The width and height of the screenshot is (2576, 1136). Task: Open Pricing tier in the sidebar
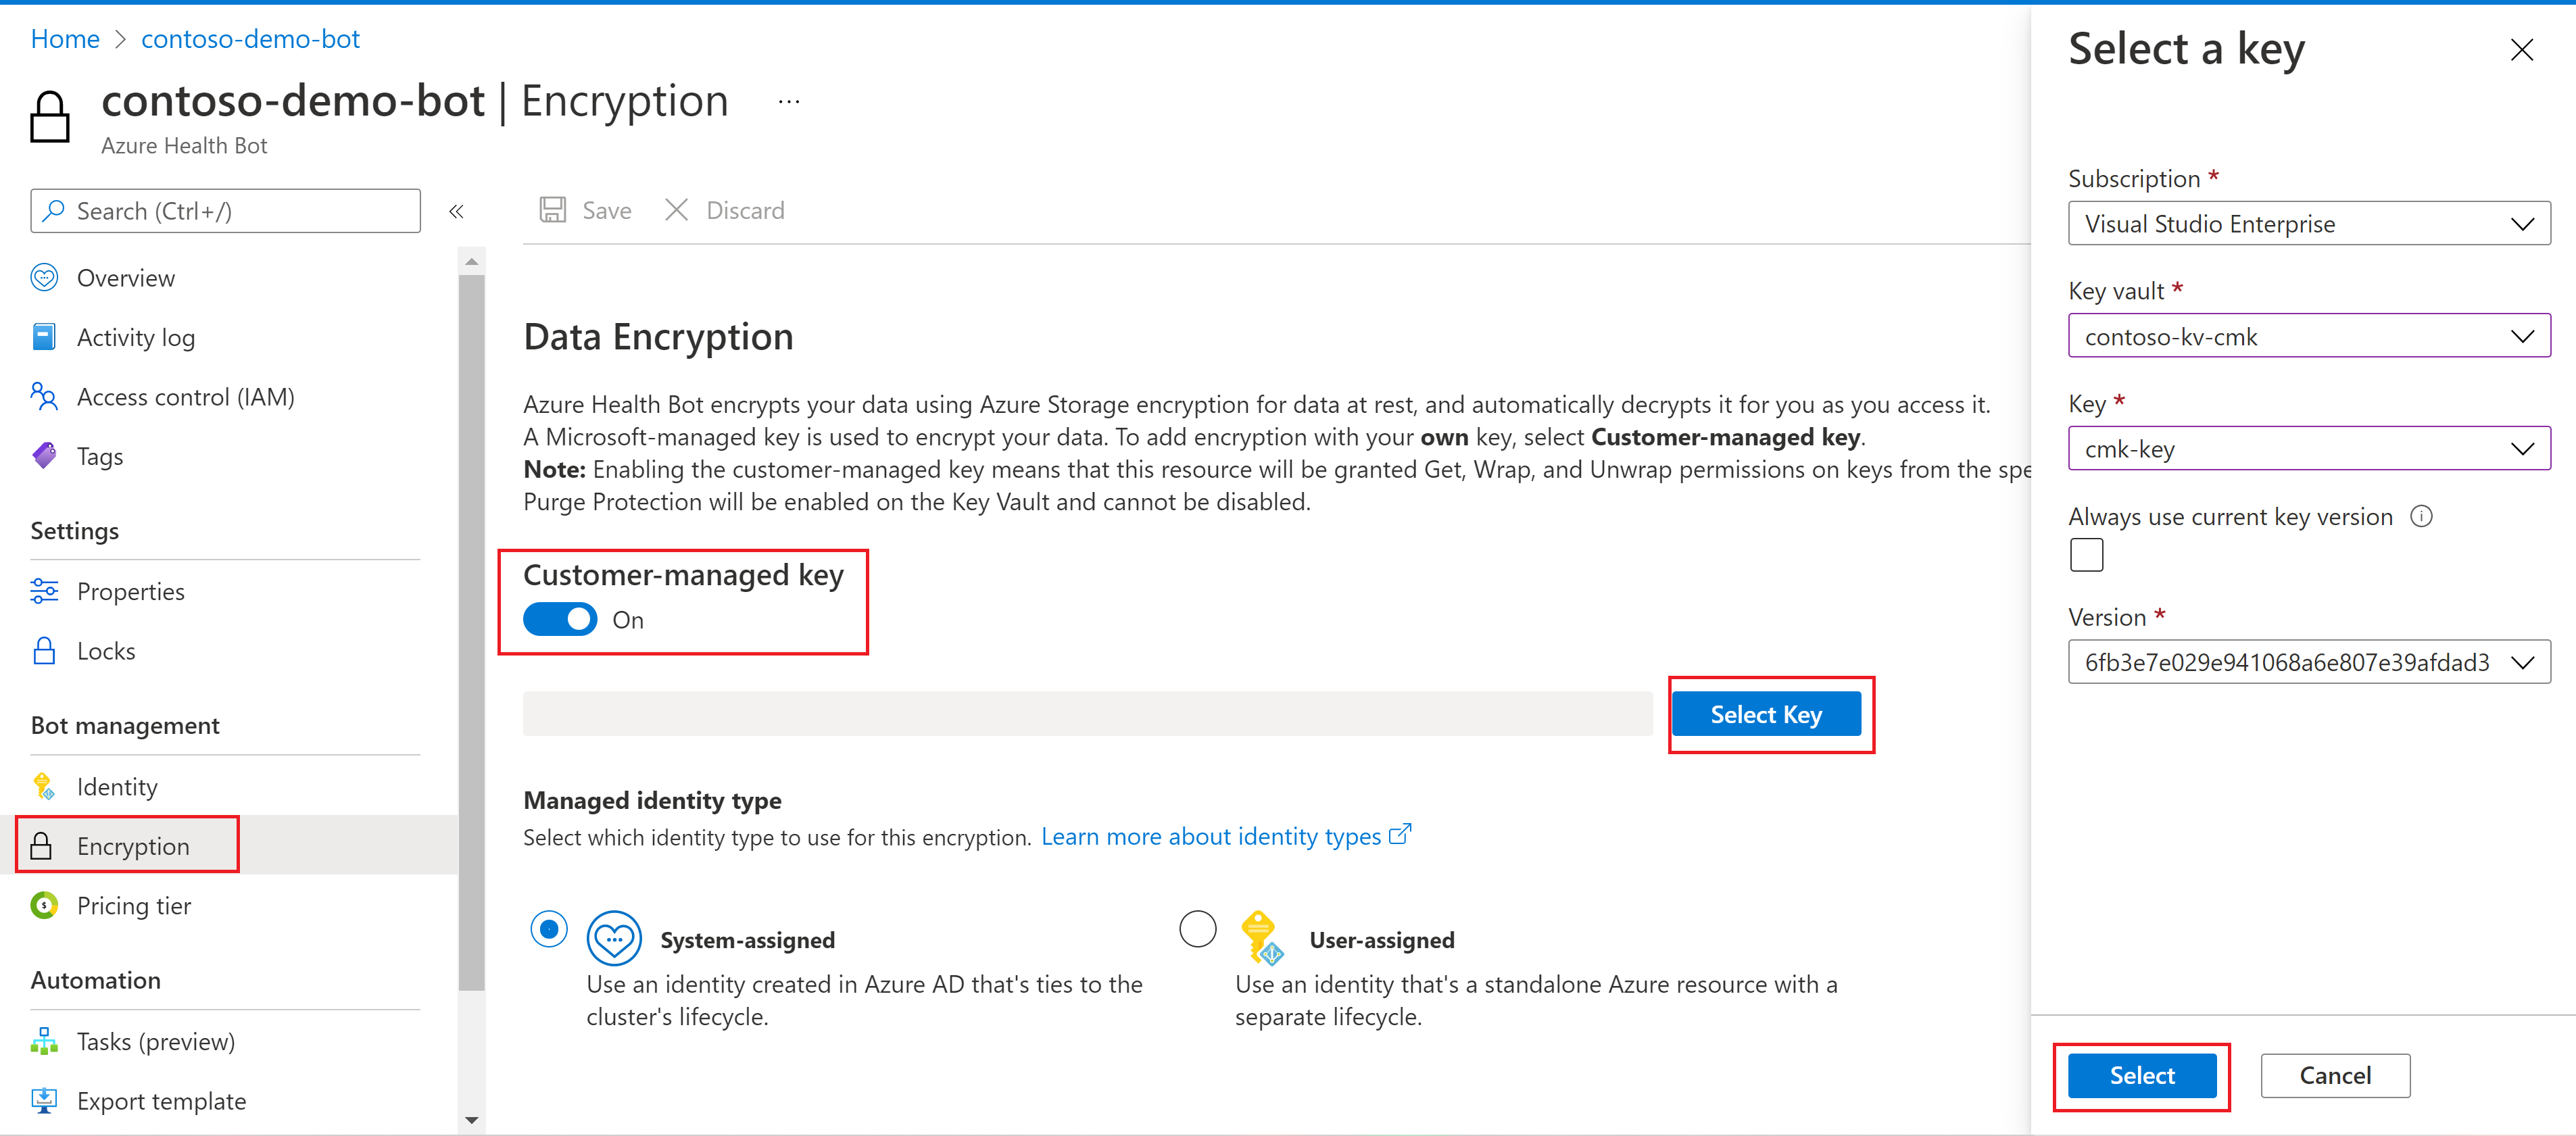tap(134, 906)
